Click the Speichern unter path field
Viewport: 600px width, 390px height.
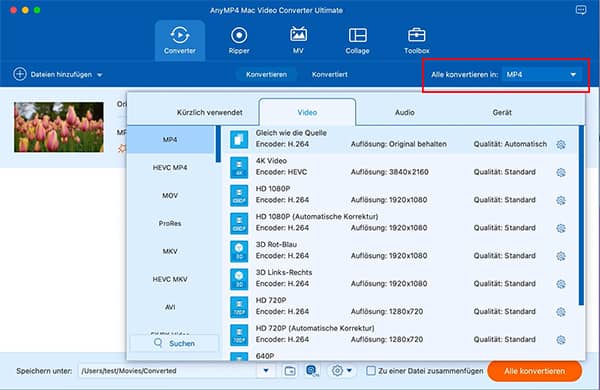168,371
